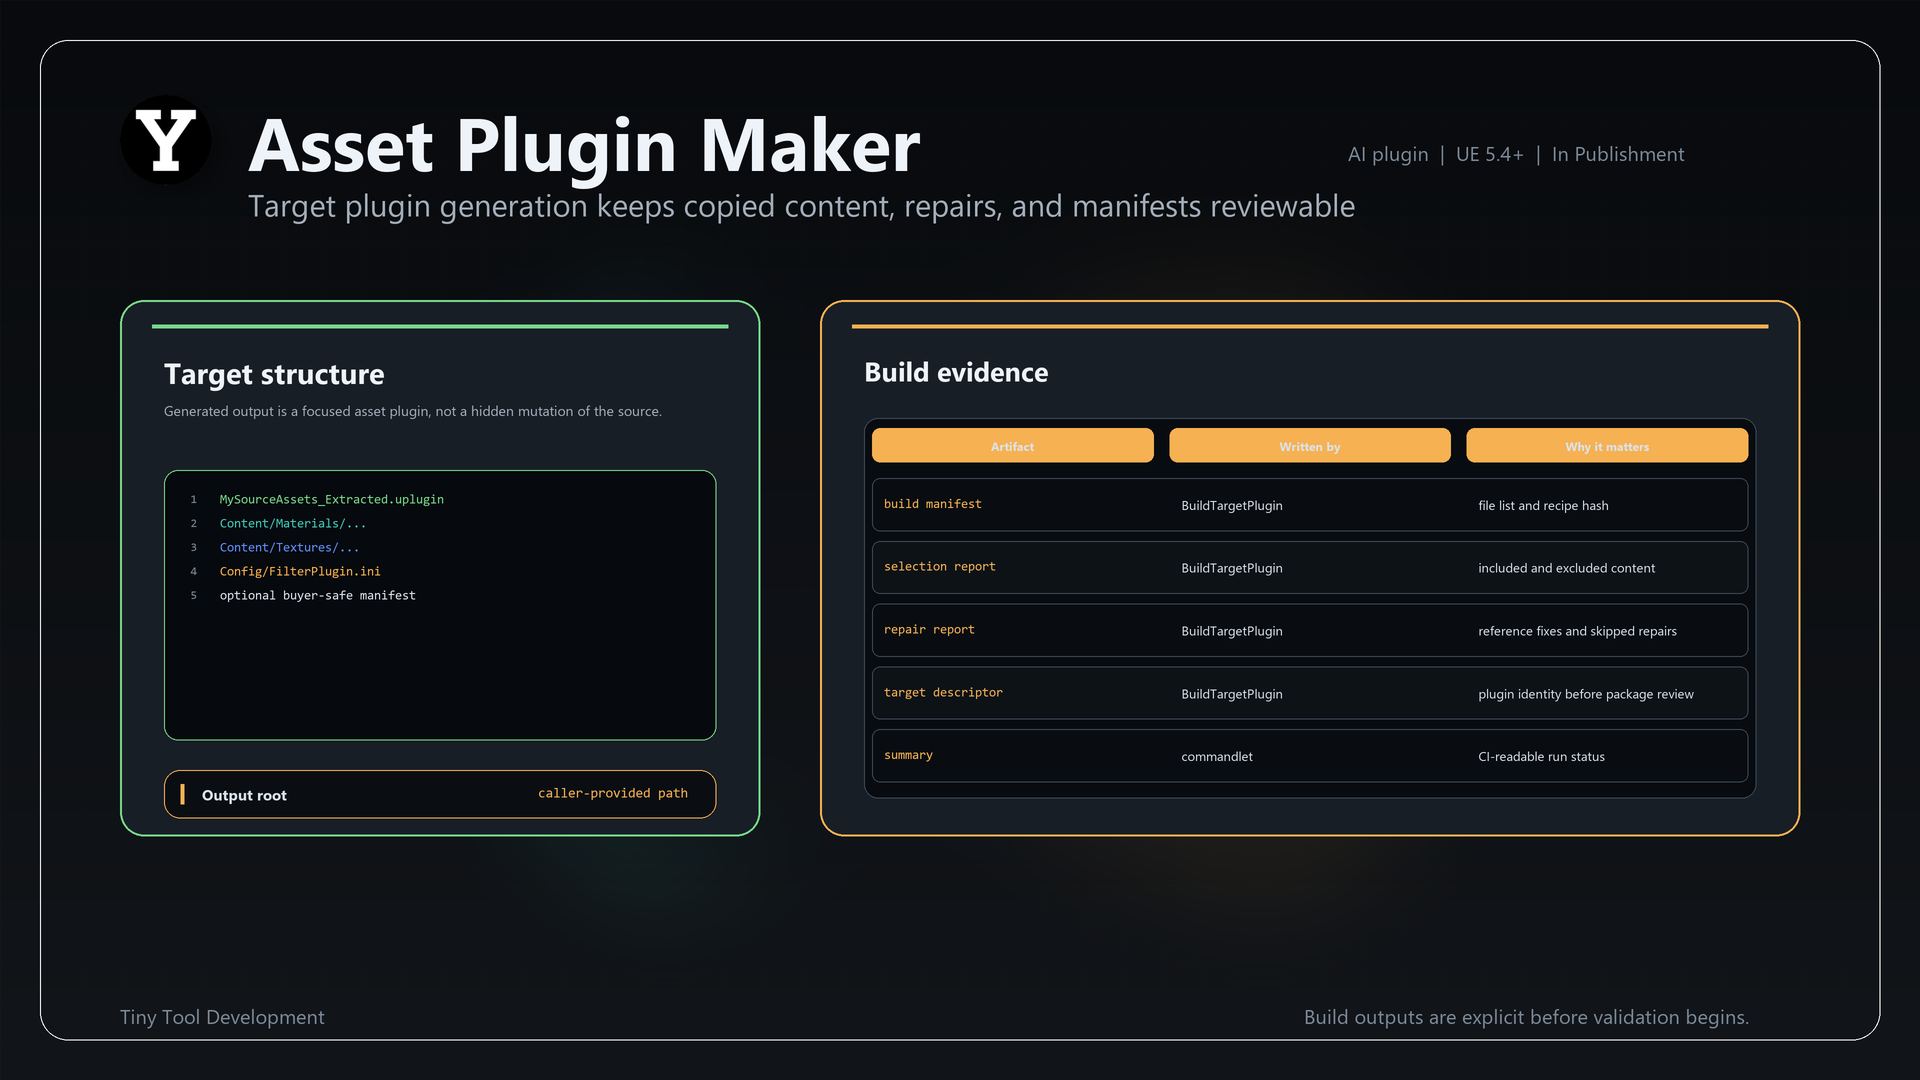
Task: Click the Output root label
Action: 244,795
